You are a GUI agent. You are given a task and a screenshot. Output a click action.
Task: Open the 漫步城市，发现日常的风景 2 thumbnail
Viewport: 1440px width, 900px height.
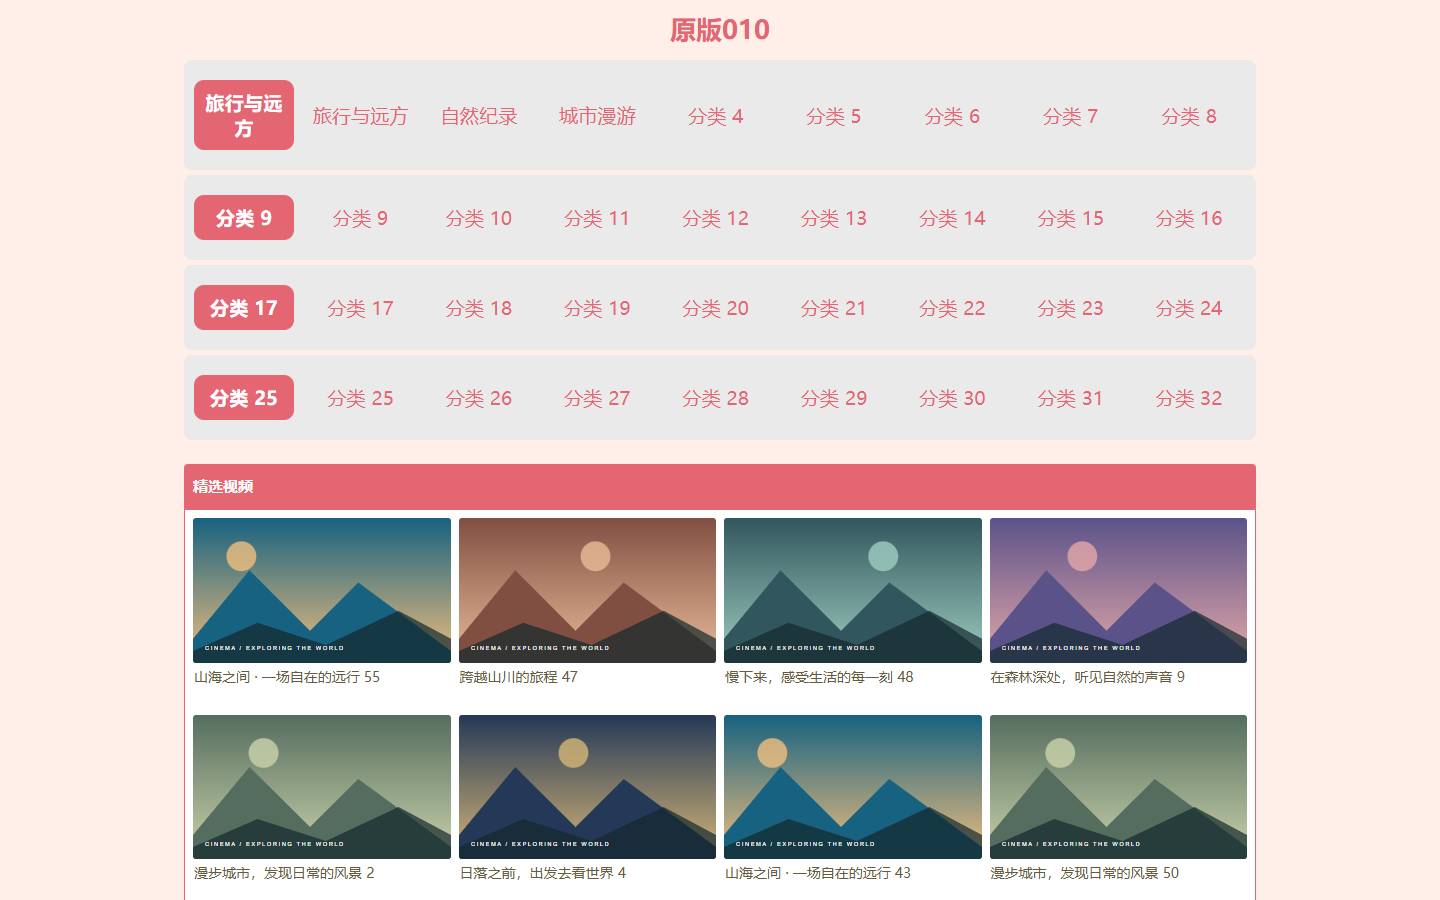[322, 787]
